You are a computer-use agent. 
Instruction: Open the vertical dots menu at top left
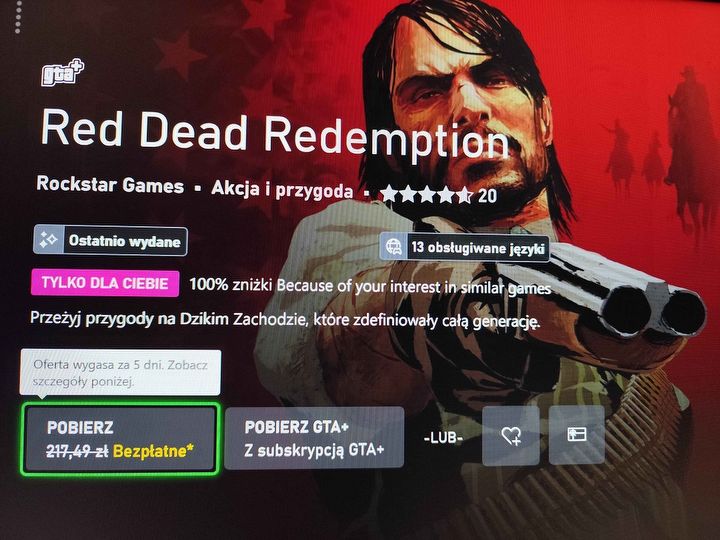tap(18, 17)
